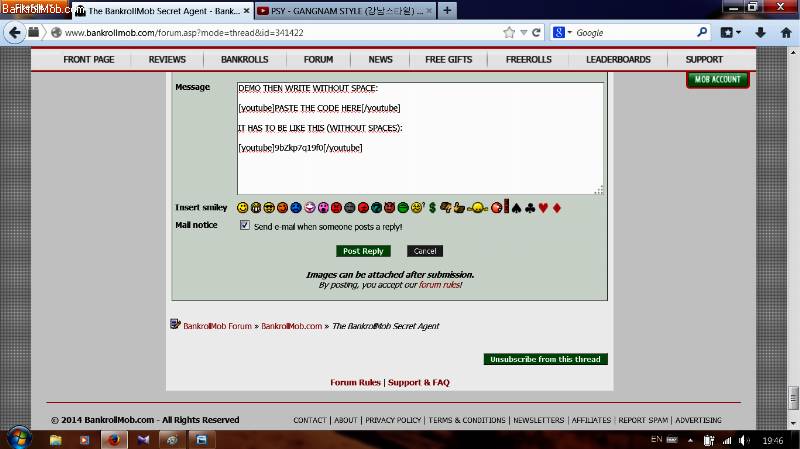Insert the red diamond suit symbol
800x449 pixels.
(x=557, y=208)
